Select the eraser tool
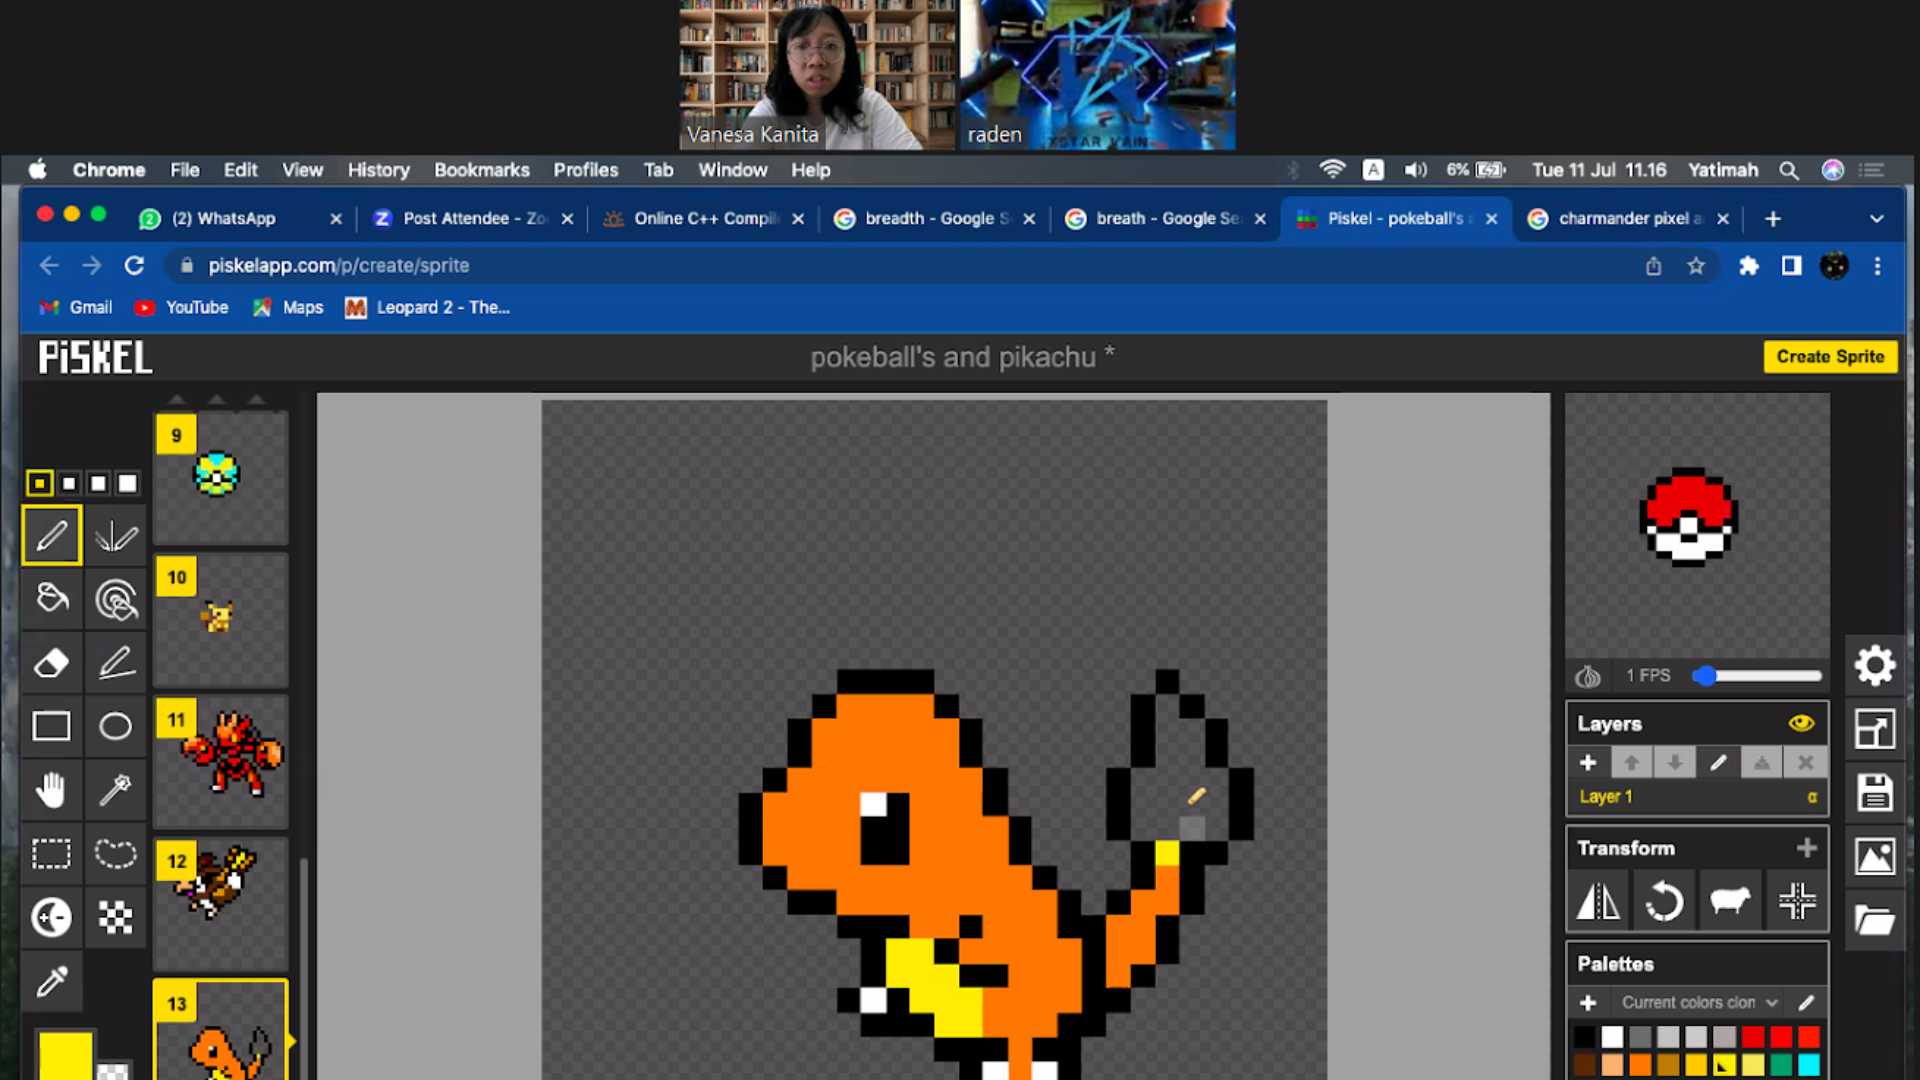The width and height of the screenshot is (1920, 1080). pos(51,663)
